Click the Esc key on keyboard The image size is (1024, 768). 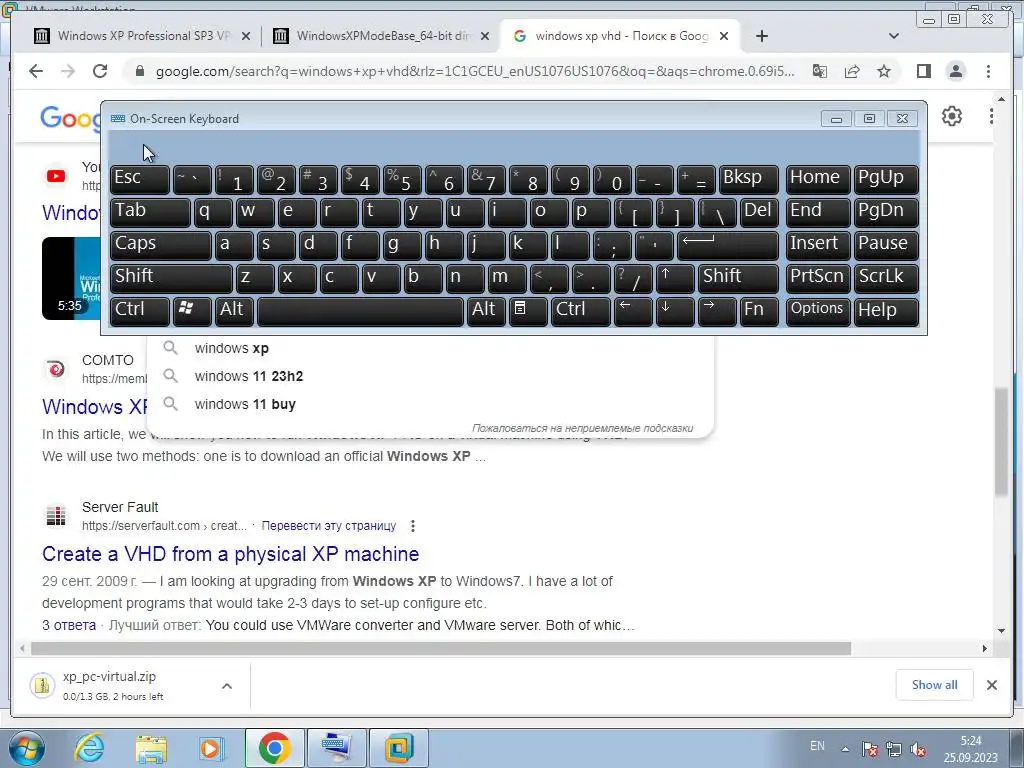[x=140, y=179]
